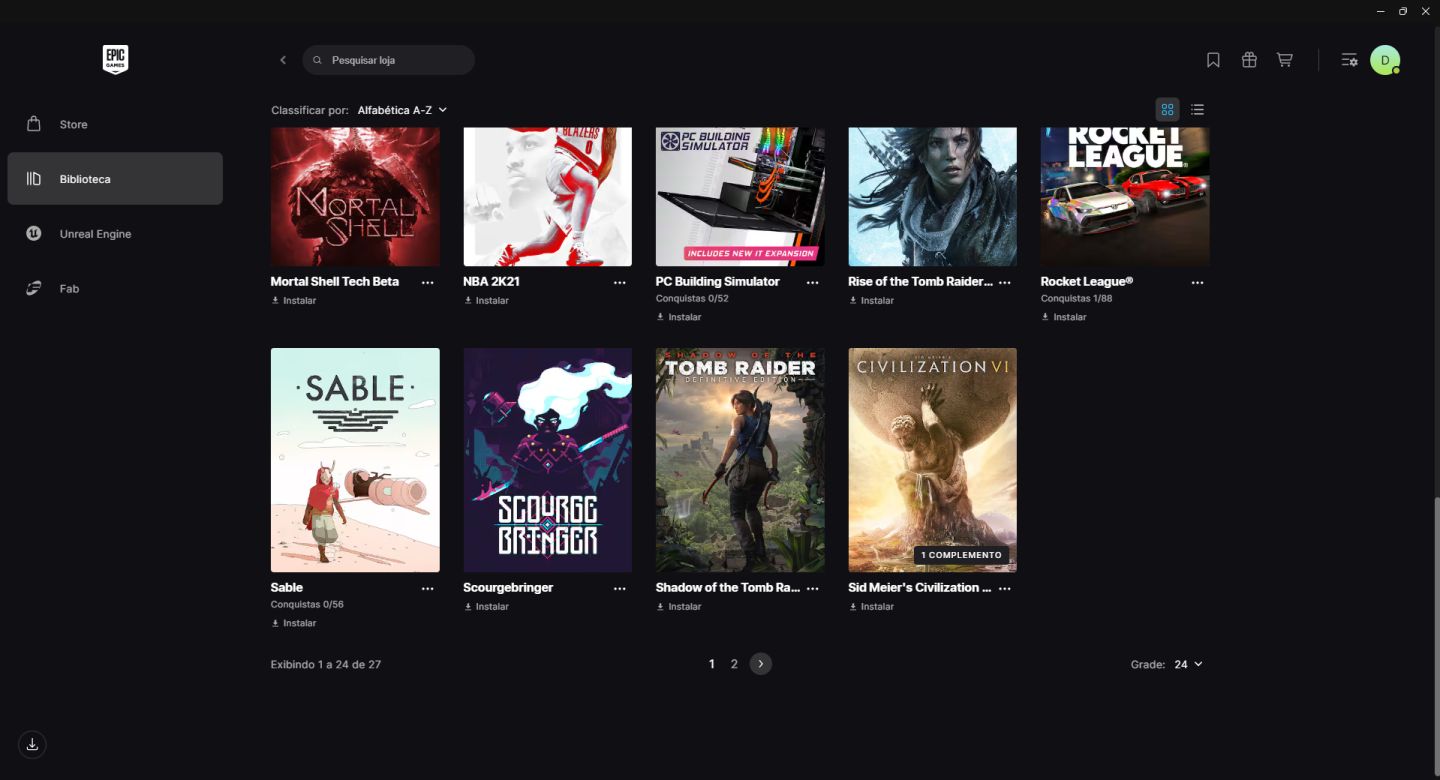
Task: Open the user profile avatar D
Action: point(1385,60)
